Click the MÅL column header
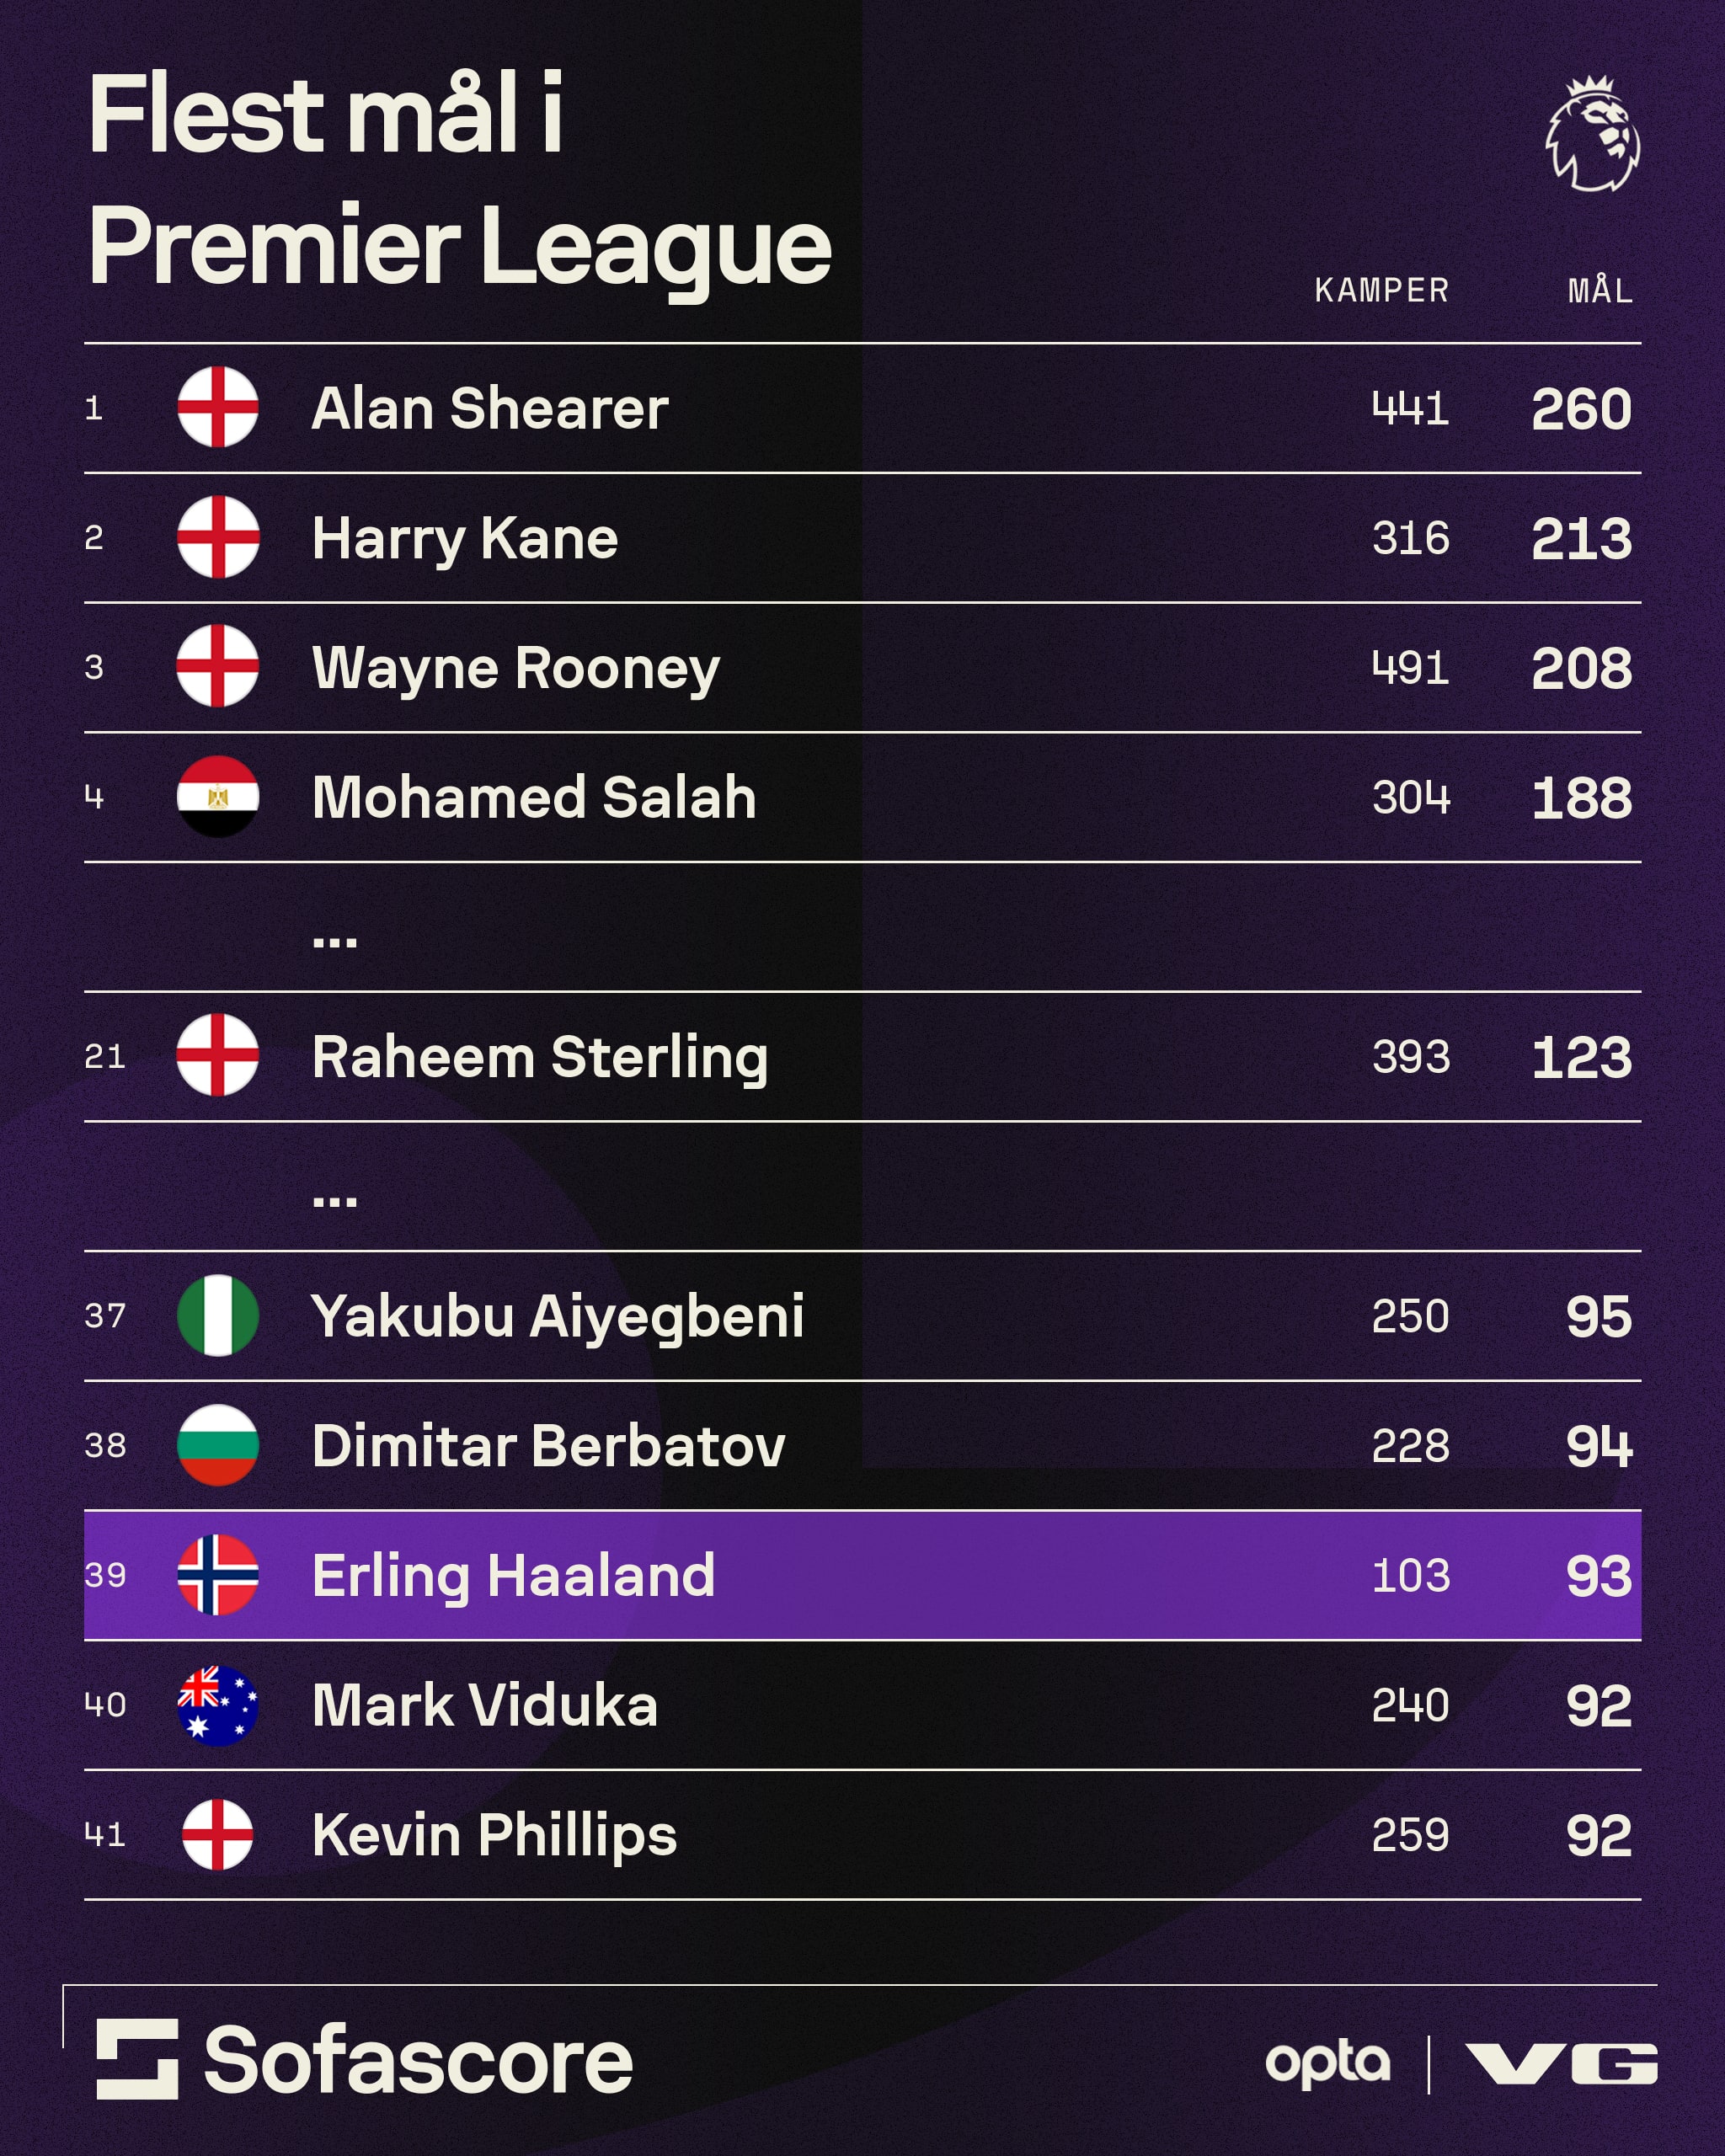The width and height of the screenshot is (1725, 2156). [1600, 291]
